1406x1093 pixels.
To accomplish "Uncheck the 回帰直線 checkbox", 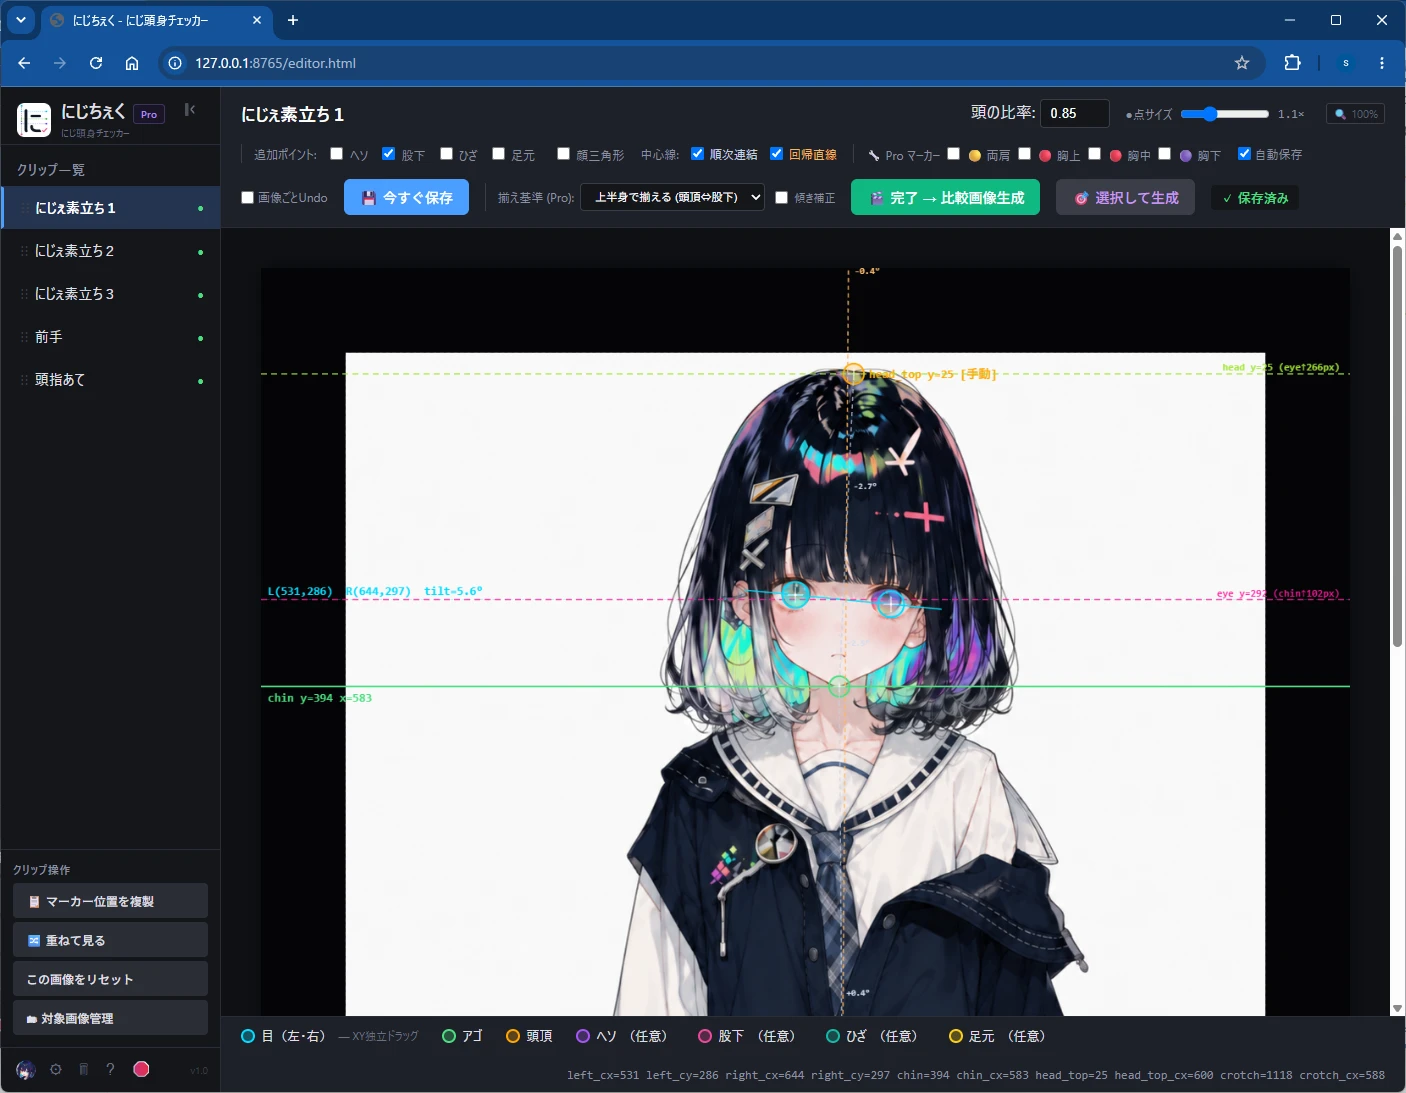I will pyautogui.click(x=777, y=154).
